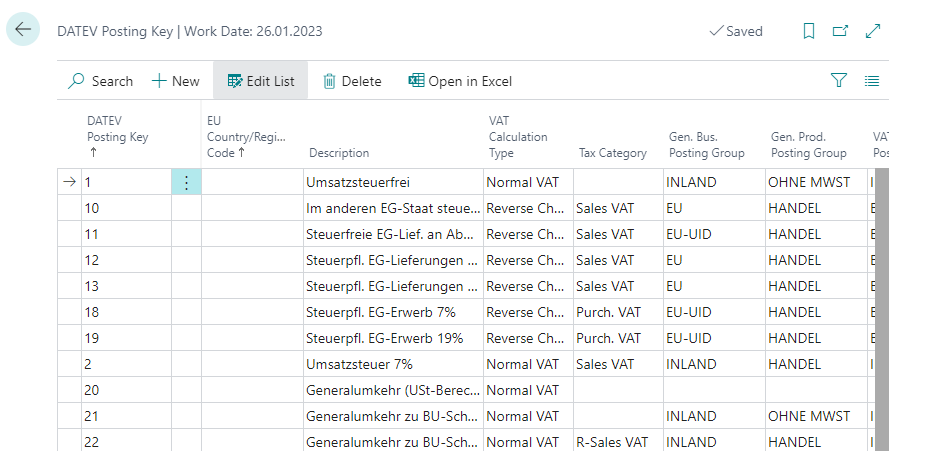
Task: Click OHNE MWST cell in row 1
Action: pyautogui.click(x=815, y=182)
